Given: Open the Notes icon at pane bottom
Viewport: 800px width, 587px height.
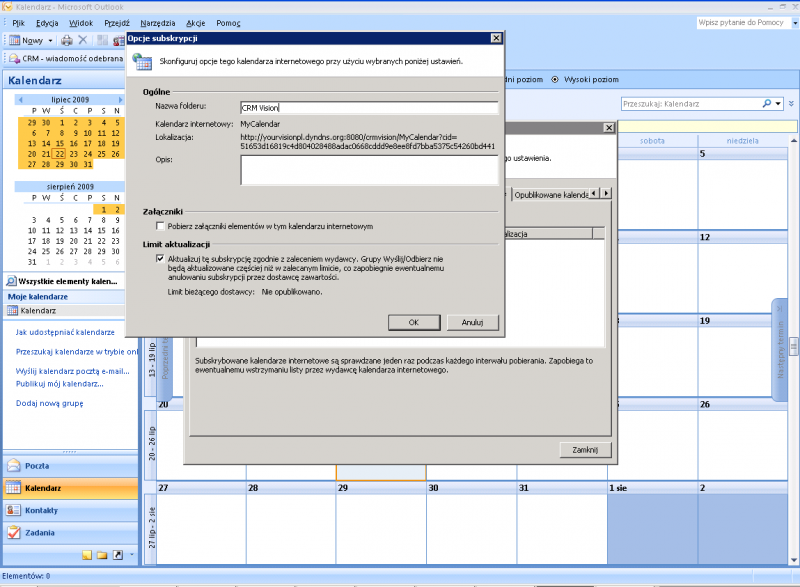Looking at the screenshot, I should (x=87, y=553).
